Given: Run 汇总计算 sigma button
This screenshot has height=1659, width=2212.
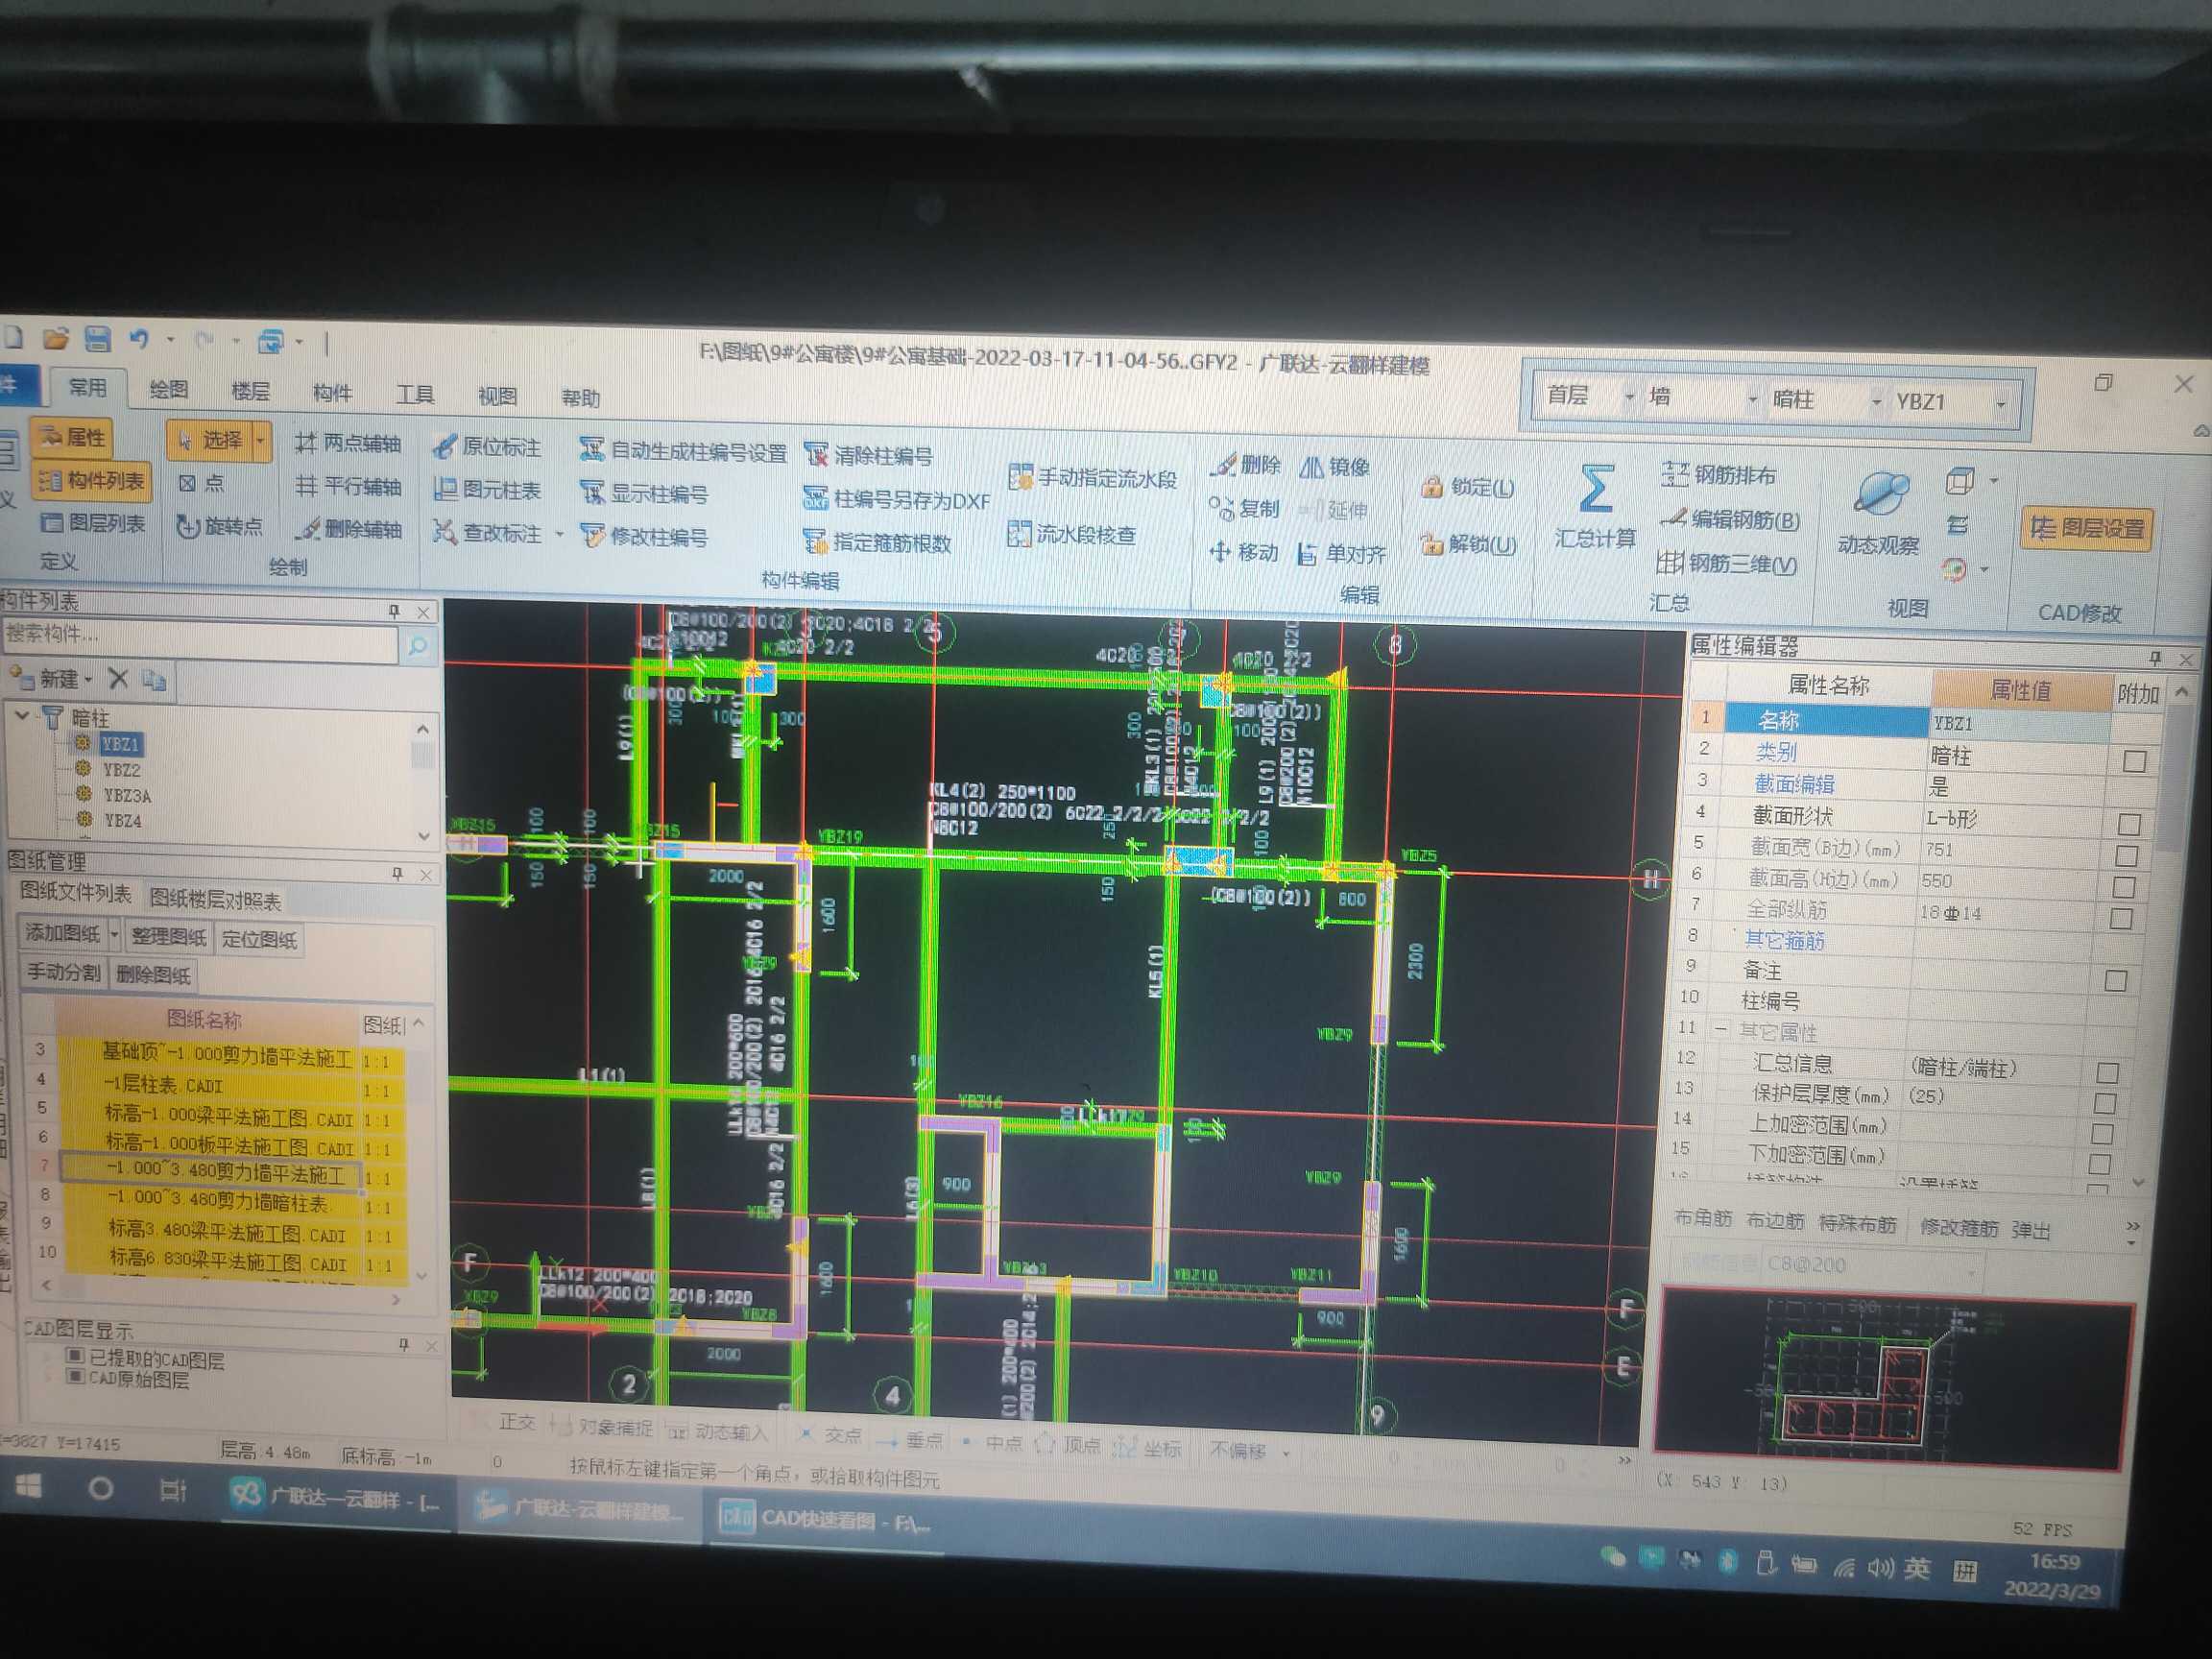Looking at the screenshot, I should tap(1595, 505).
